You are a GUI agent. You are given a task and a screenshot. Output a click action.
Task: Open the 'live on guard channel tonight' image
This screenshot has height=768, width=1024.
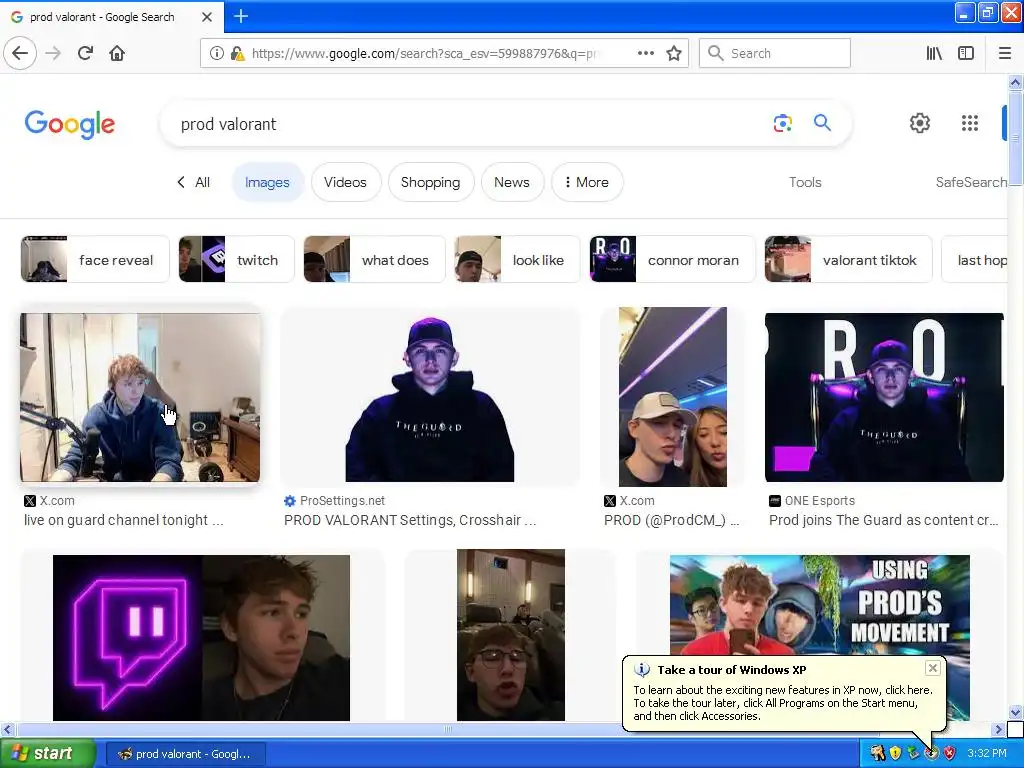click(x=140, y=398)
